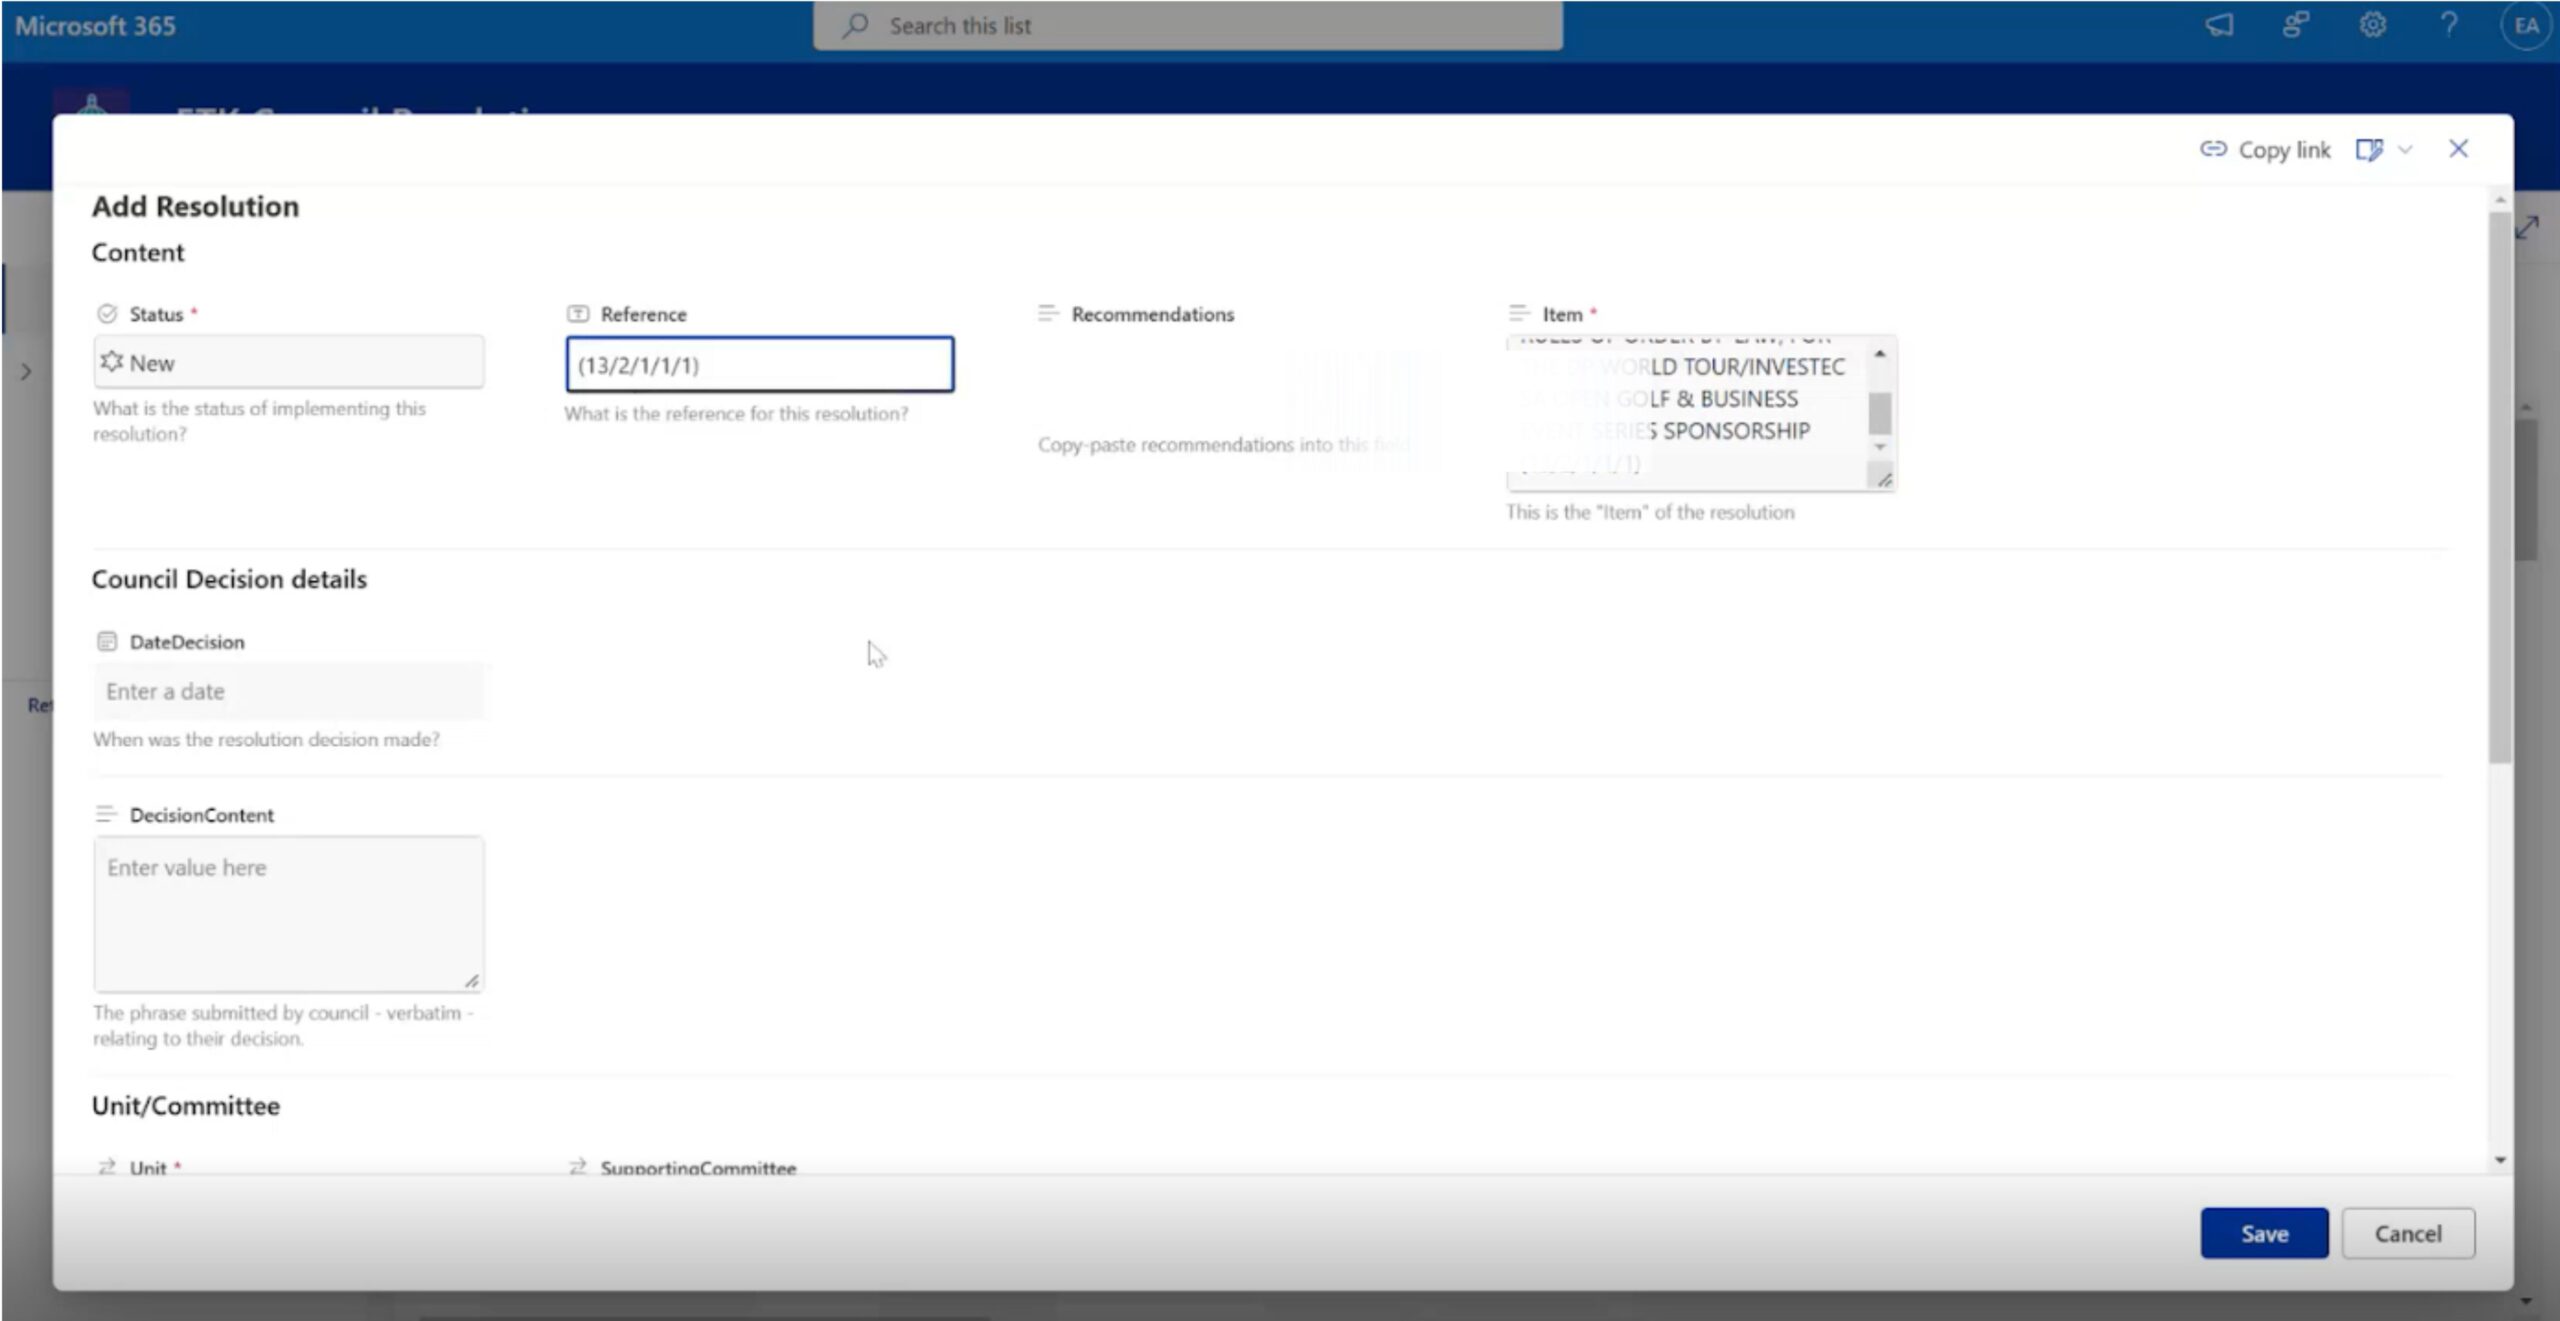Click the expand arrows icon behind the form

pos(2528,228)
